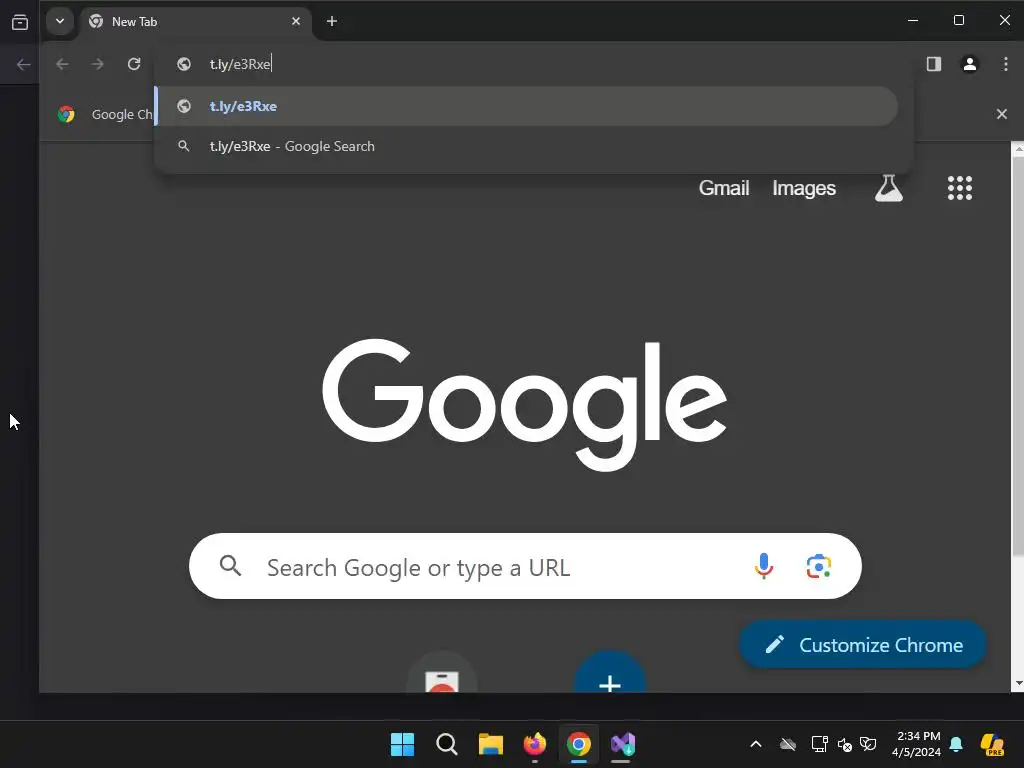Open Images link

coord(804,188)
